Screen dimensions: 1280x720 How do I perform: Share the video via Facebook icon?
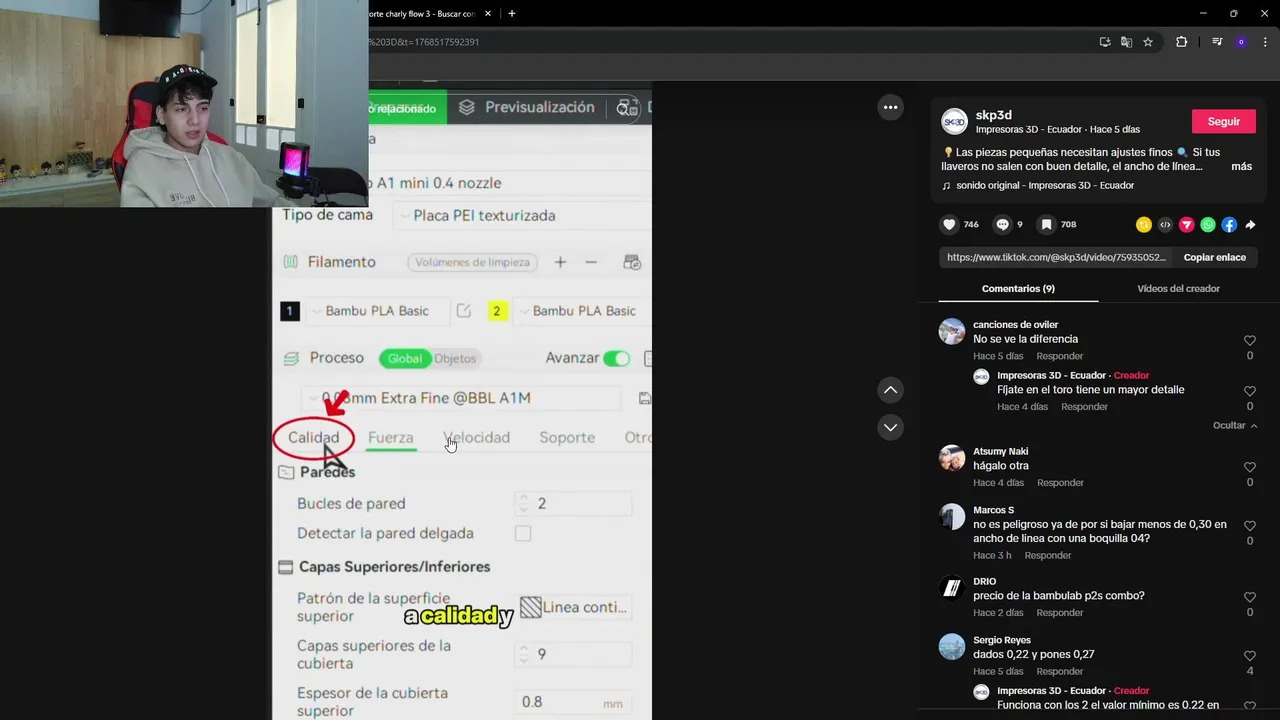point(1229,225)
